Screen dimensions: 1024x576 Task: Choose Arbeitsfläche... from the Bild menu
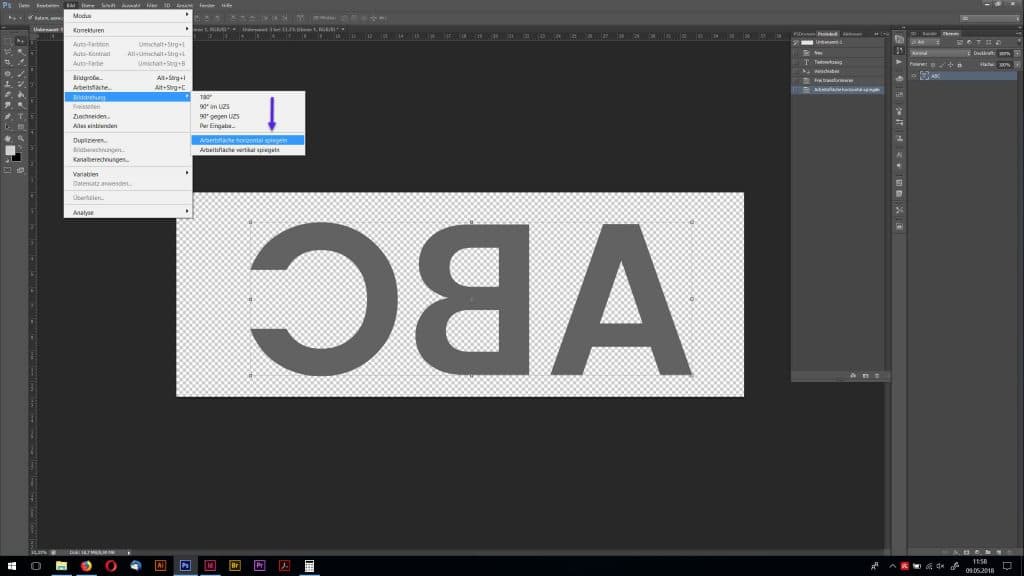pos(128,88)
